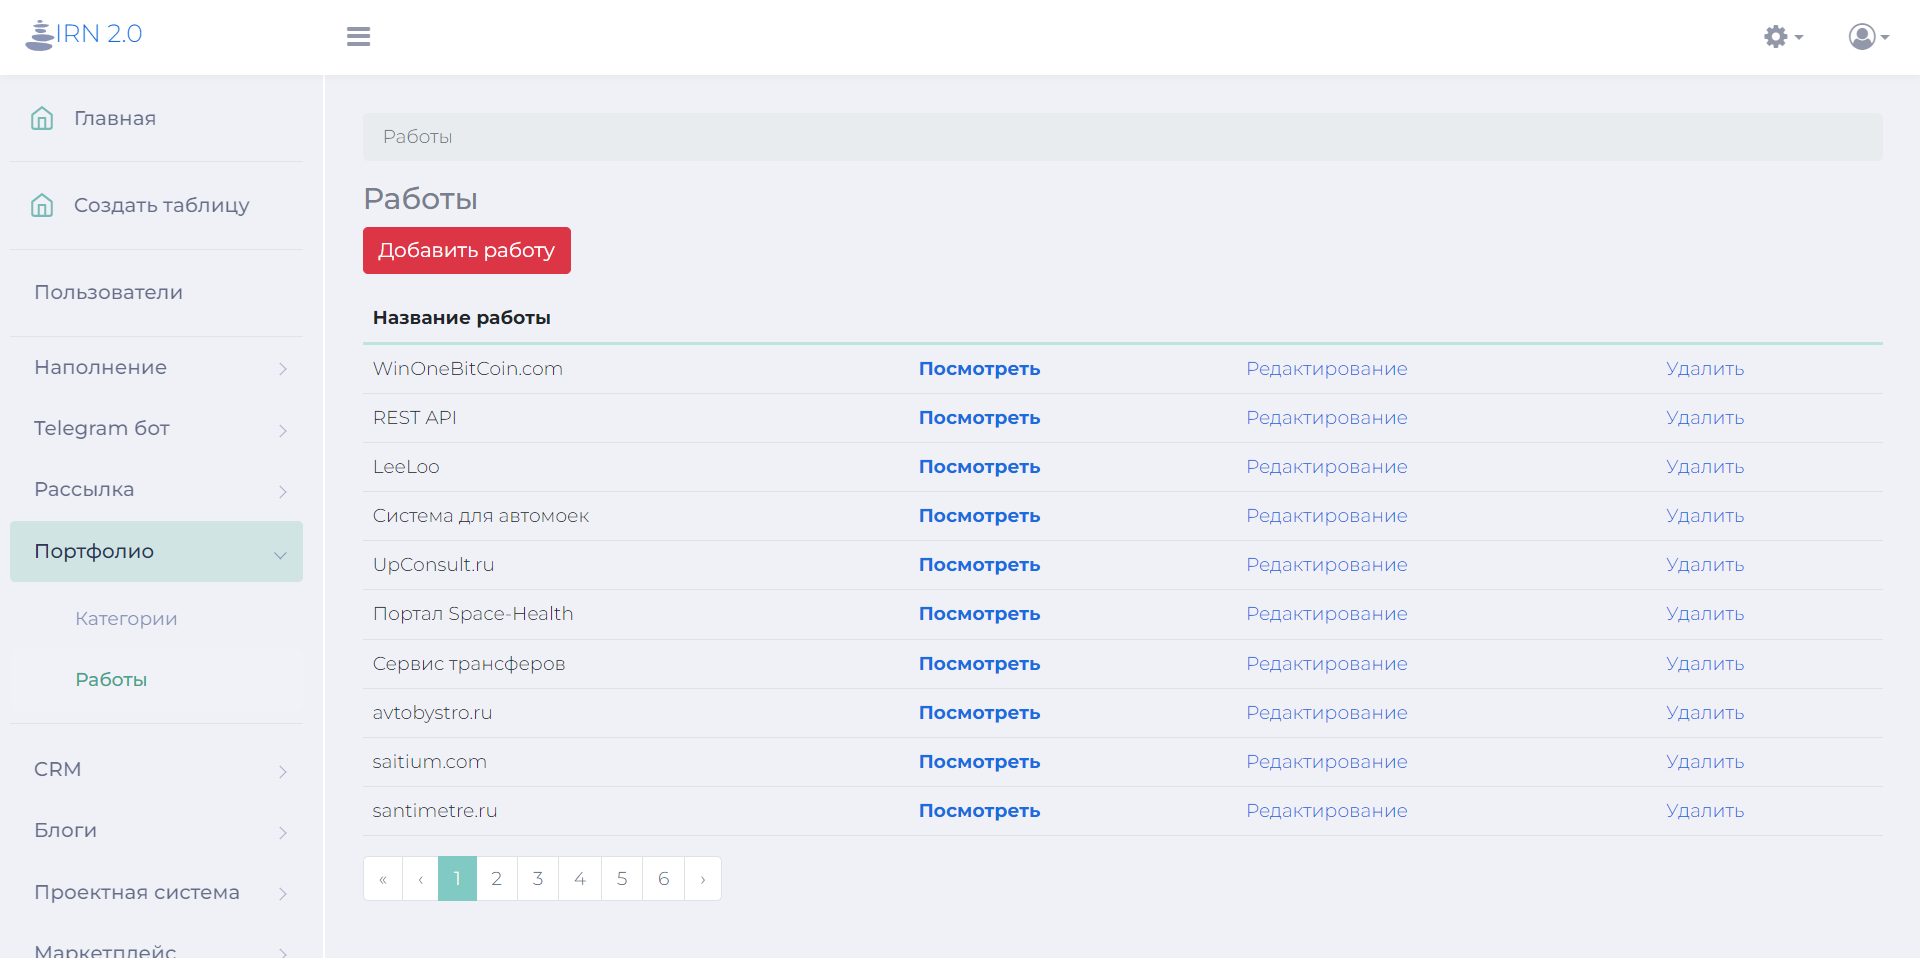Viewport: 1920px width, 958px height.
Task: Edit the Система для автомоек work
Action: tap(1326, 515)
